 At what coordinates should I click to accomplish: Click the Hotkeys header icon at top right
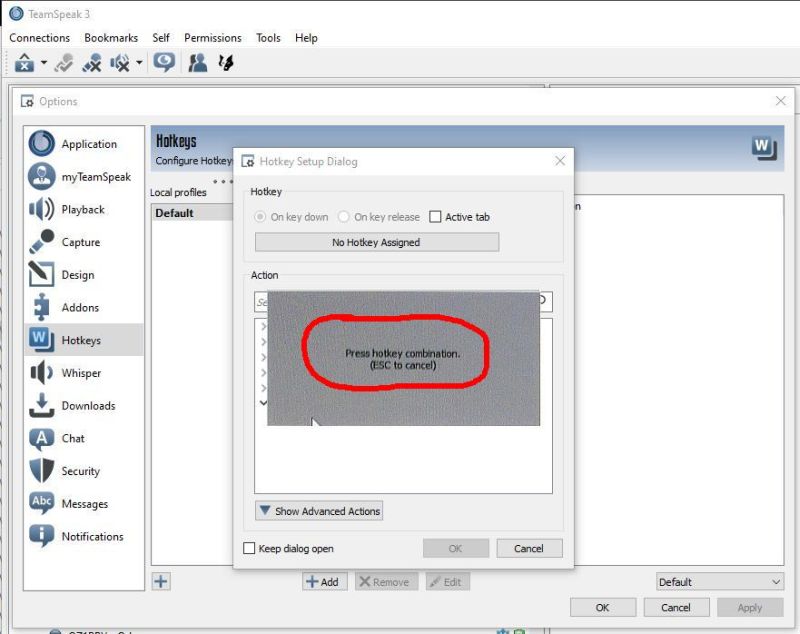click(764, 148)
